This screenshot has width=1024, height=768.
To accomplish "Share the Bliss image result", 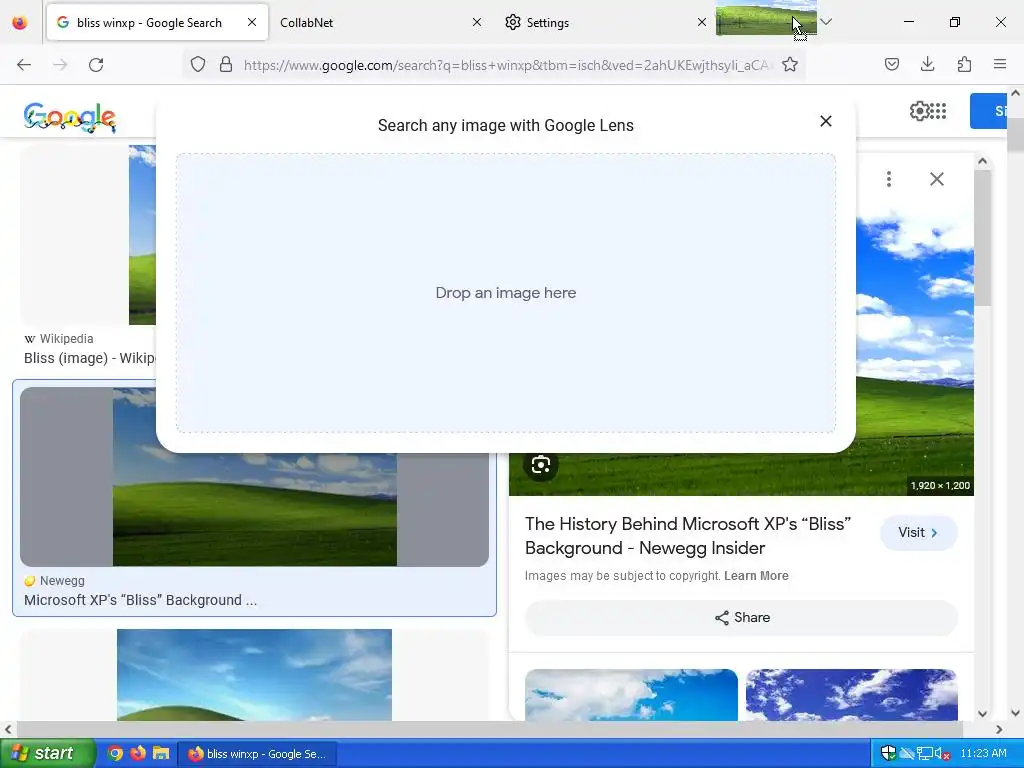I will [x=741, y=618].
